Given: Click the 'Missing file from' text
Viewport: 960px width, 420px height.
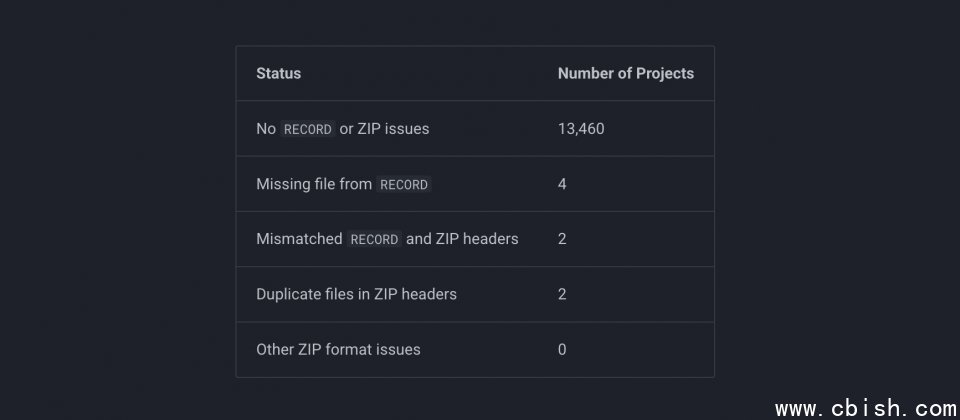Looking at the screenshot, I should click(314, 184).
